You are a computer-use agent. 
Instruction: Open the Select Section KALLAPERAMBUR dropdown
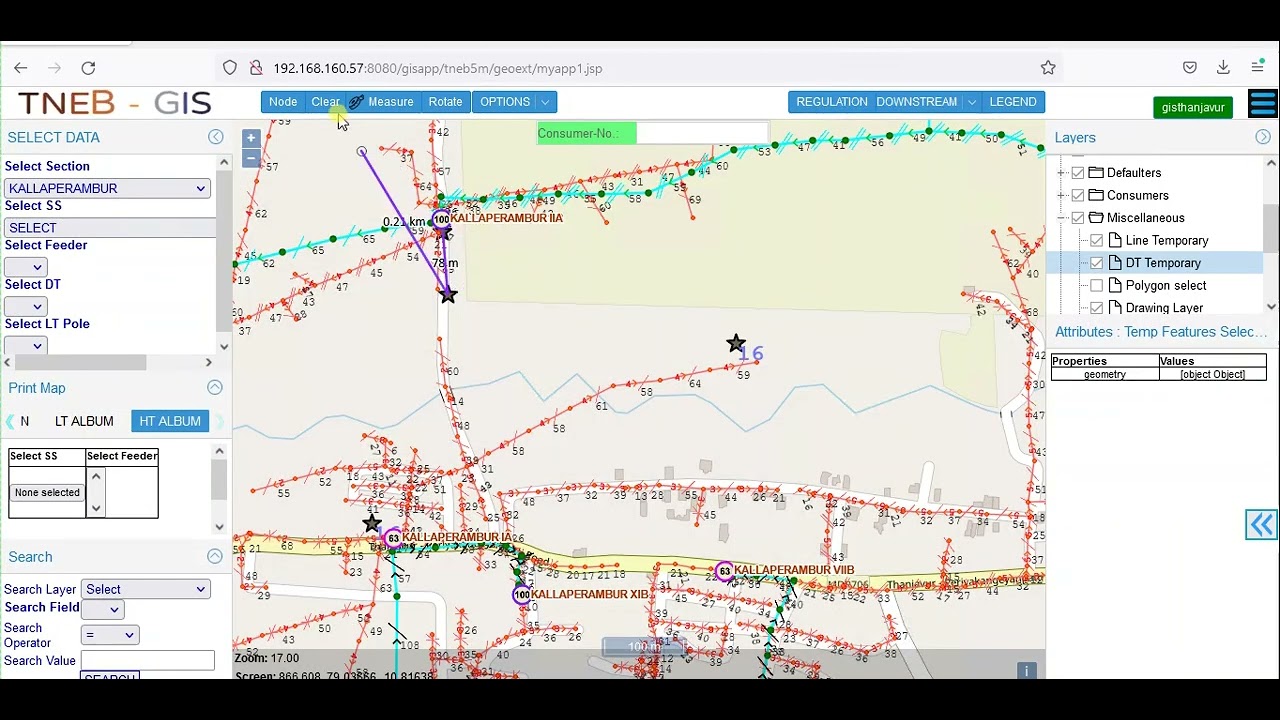(107, 188)
